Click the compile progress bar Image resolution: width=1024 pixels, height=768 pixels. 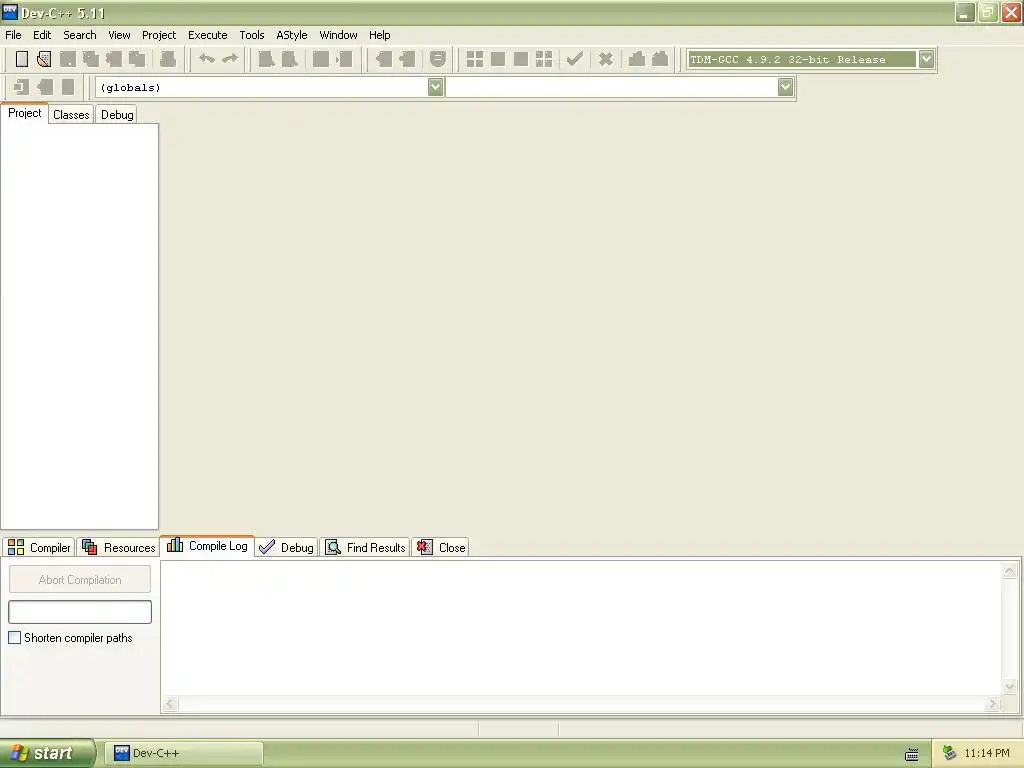(x=80, y=612)
